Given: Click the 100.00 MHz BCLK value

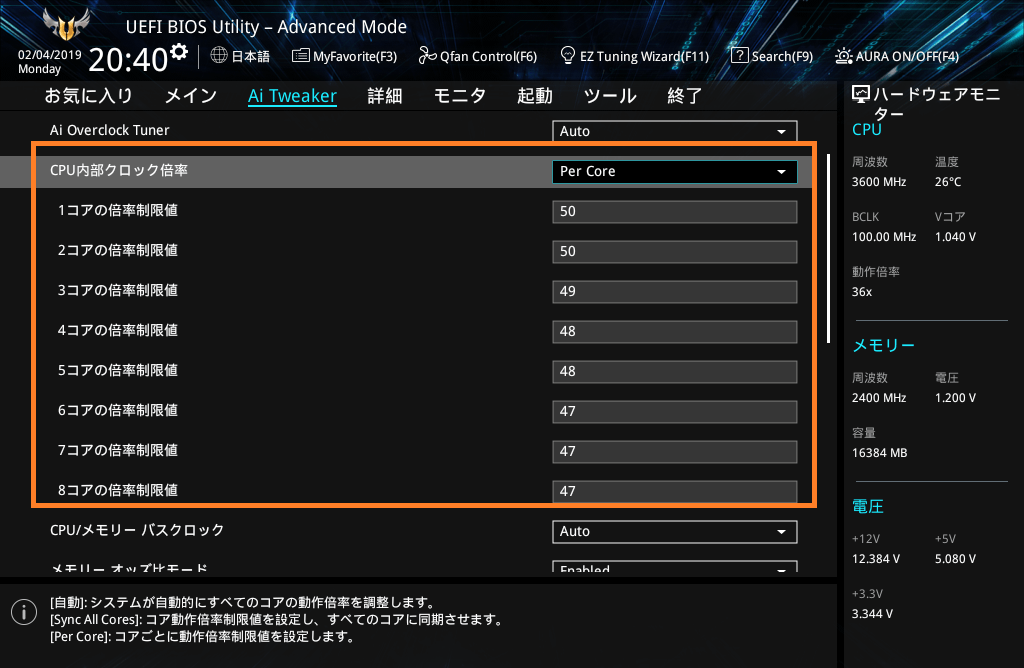Looking at the screenshot, I should tap(884, 237).
